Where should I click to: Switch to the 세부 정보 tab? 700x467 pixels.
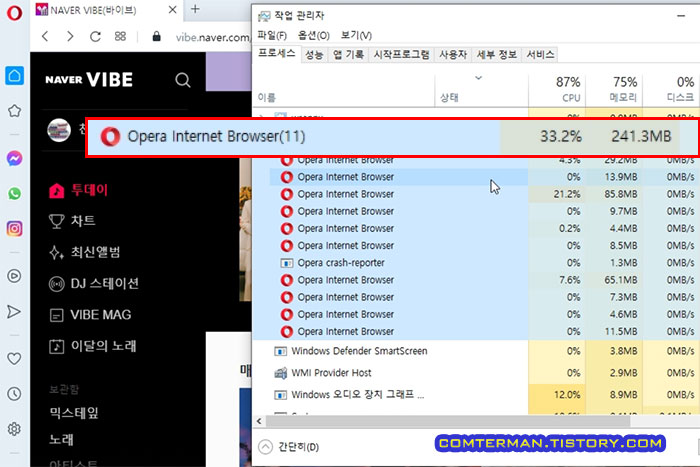point(496,55)
